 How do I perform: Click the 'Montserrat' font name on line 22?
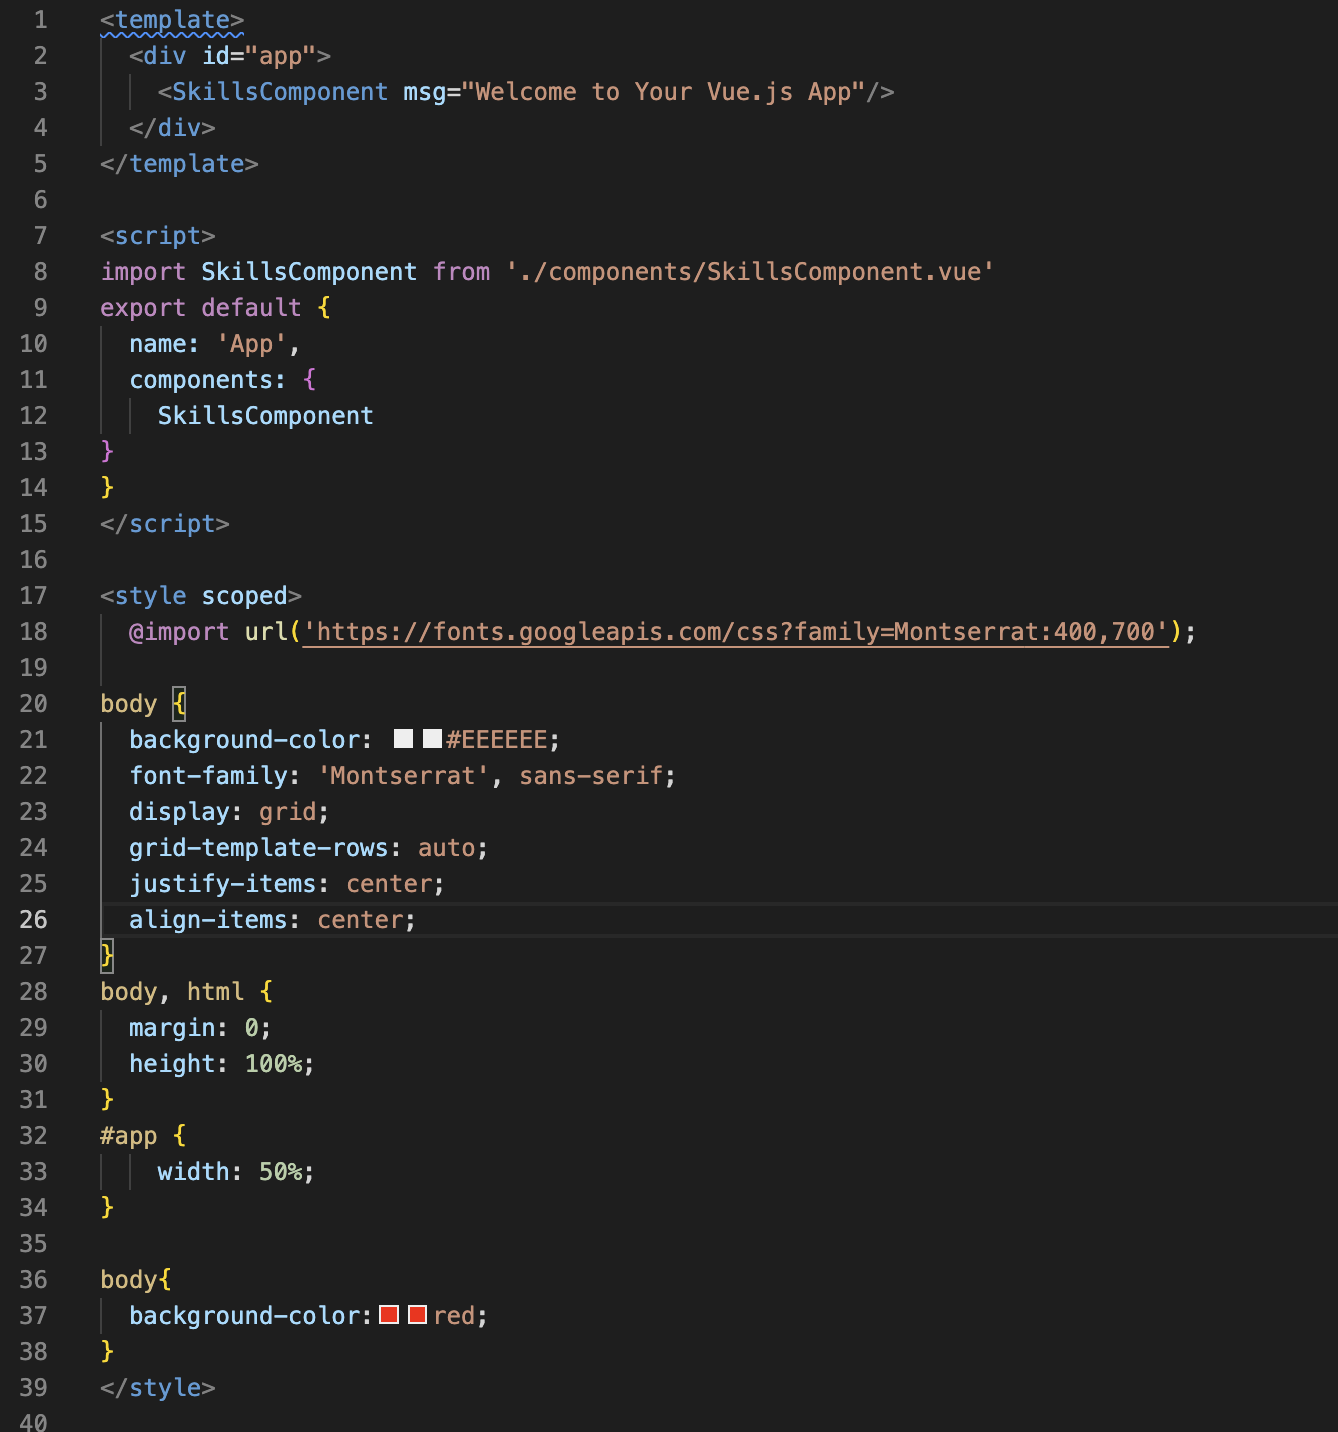coord(403,776)
